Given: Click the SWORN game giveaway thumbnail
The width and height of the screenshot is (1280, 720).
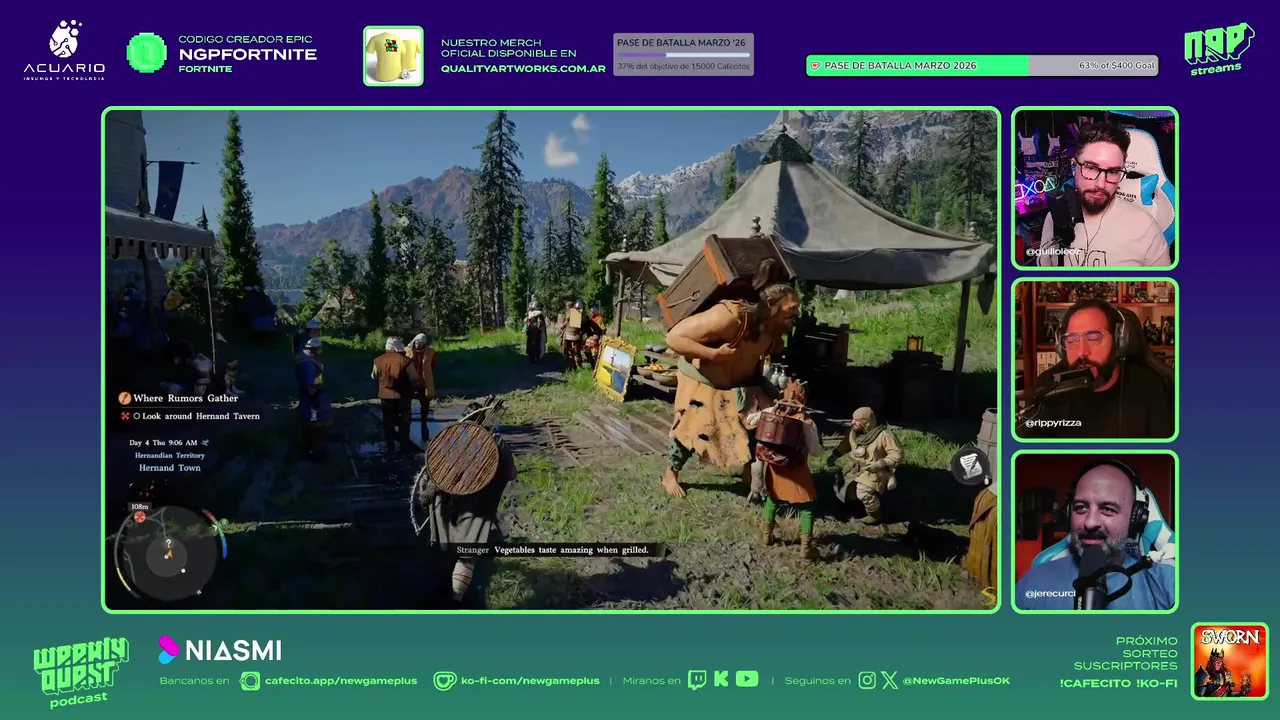Looking at the screenshot, I should [1230, 661].
